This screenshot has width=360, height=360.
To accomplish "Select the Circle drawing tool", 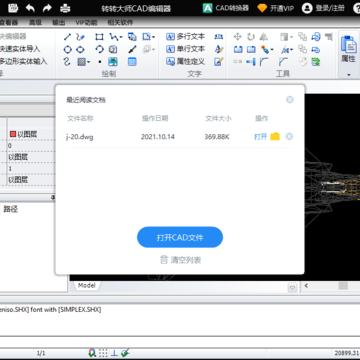I will coord(67,50).
